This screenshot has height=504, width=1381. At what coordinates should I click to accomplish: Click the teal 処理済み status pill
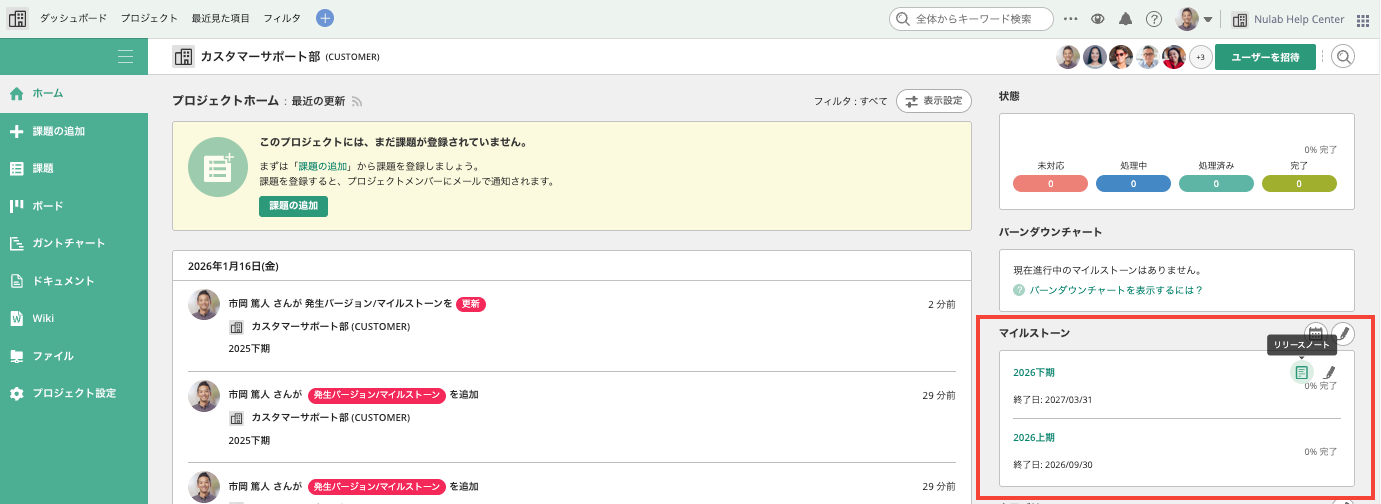click(1216, 184)
